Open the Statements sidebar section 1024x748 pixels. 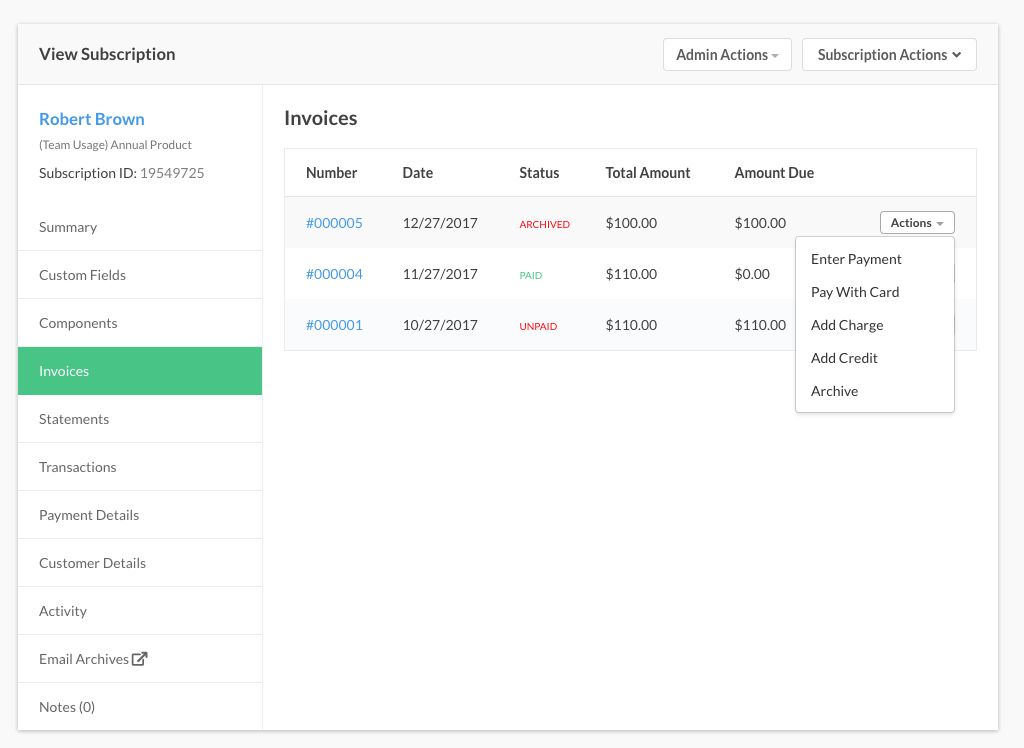click(140, 419)
